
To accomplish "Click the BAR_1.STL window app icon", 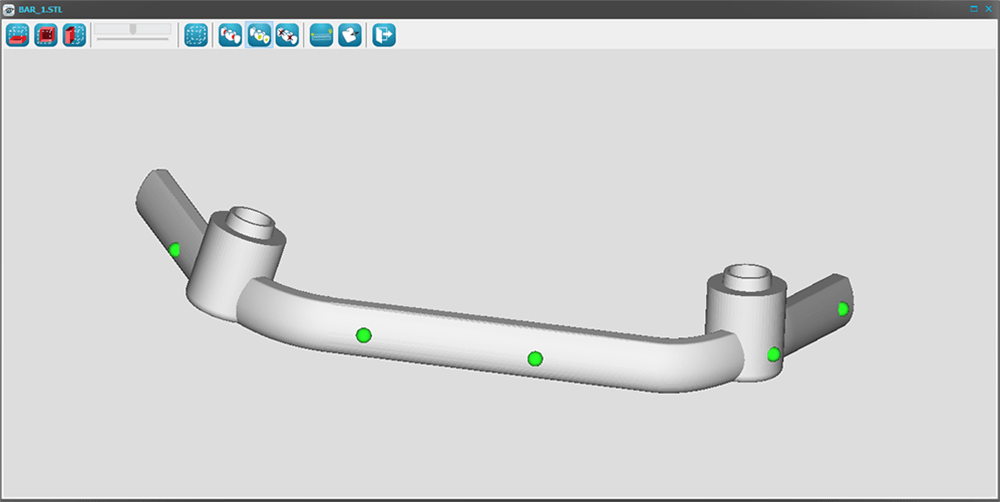I will click(x=9, y=9).
